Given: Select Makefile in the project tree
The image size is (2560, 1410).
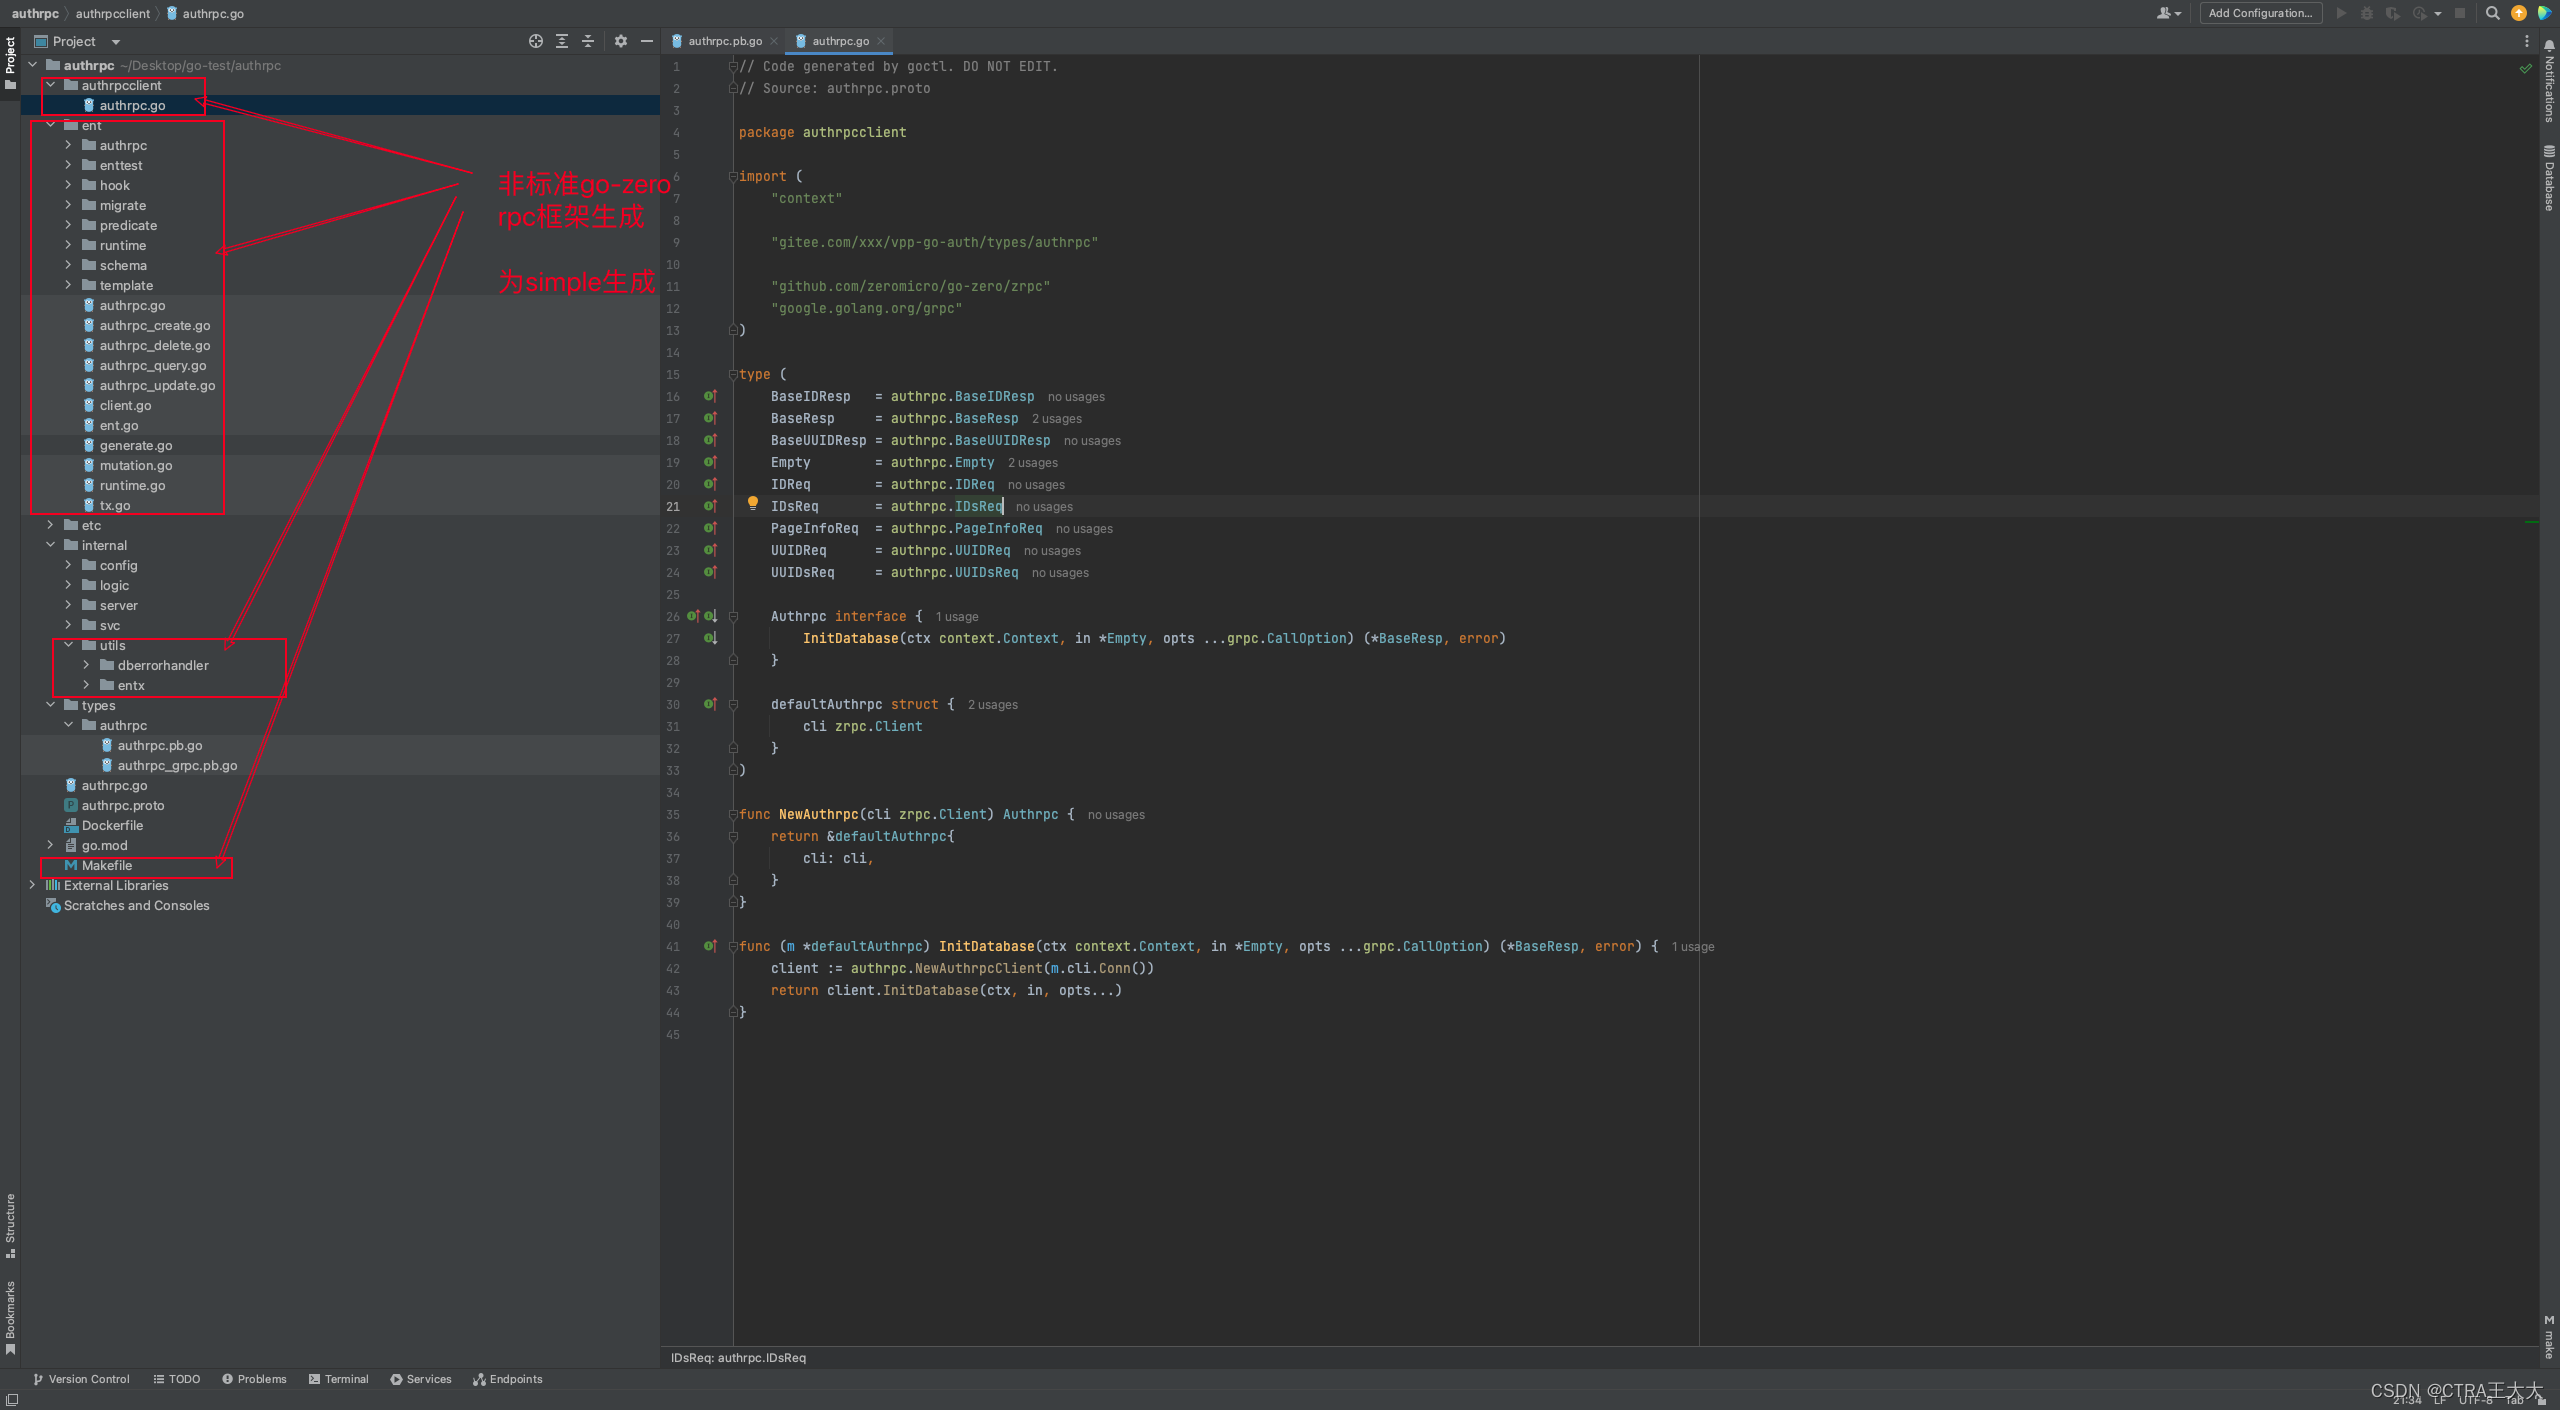Looking at the screenshot, I should tap(106, 865).
